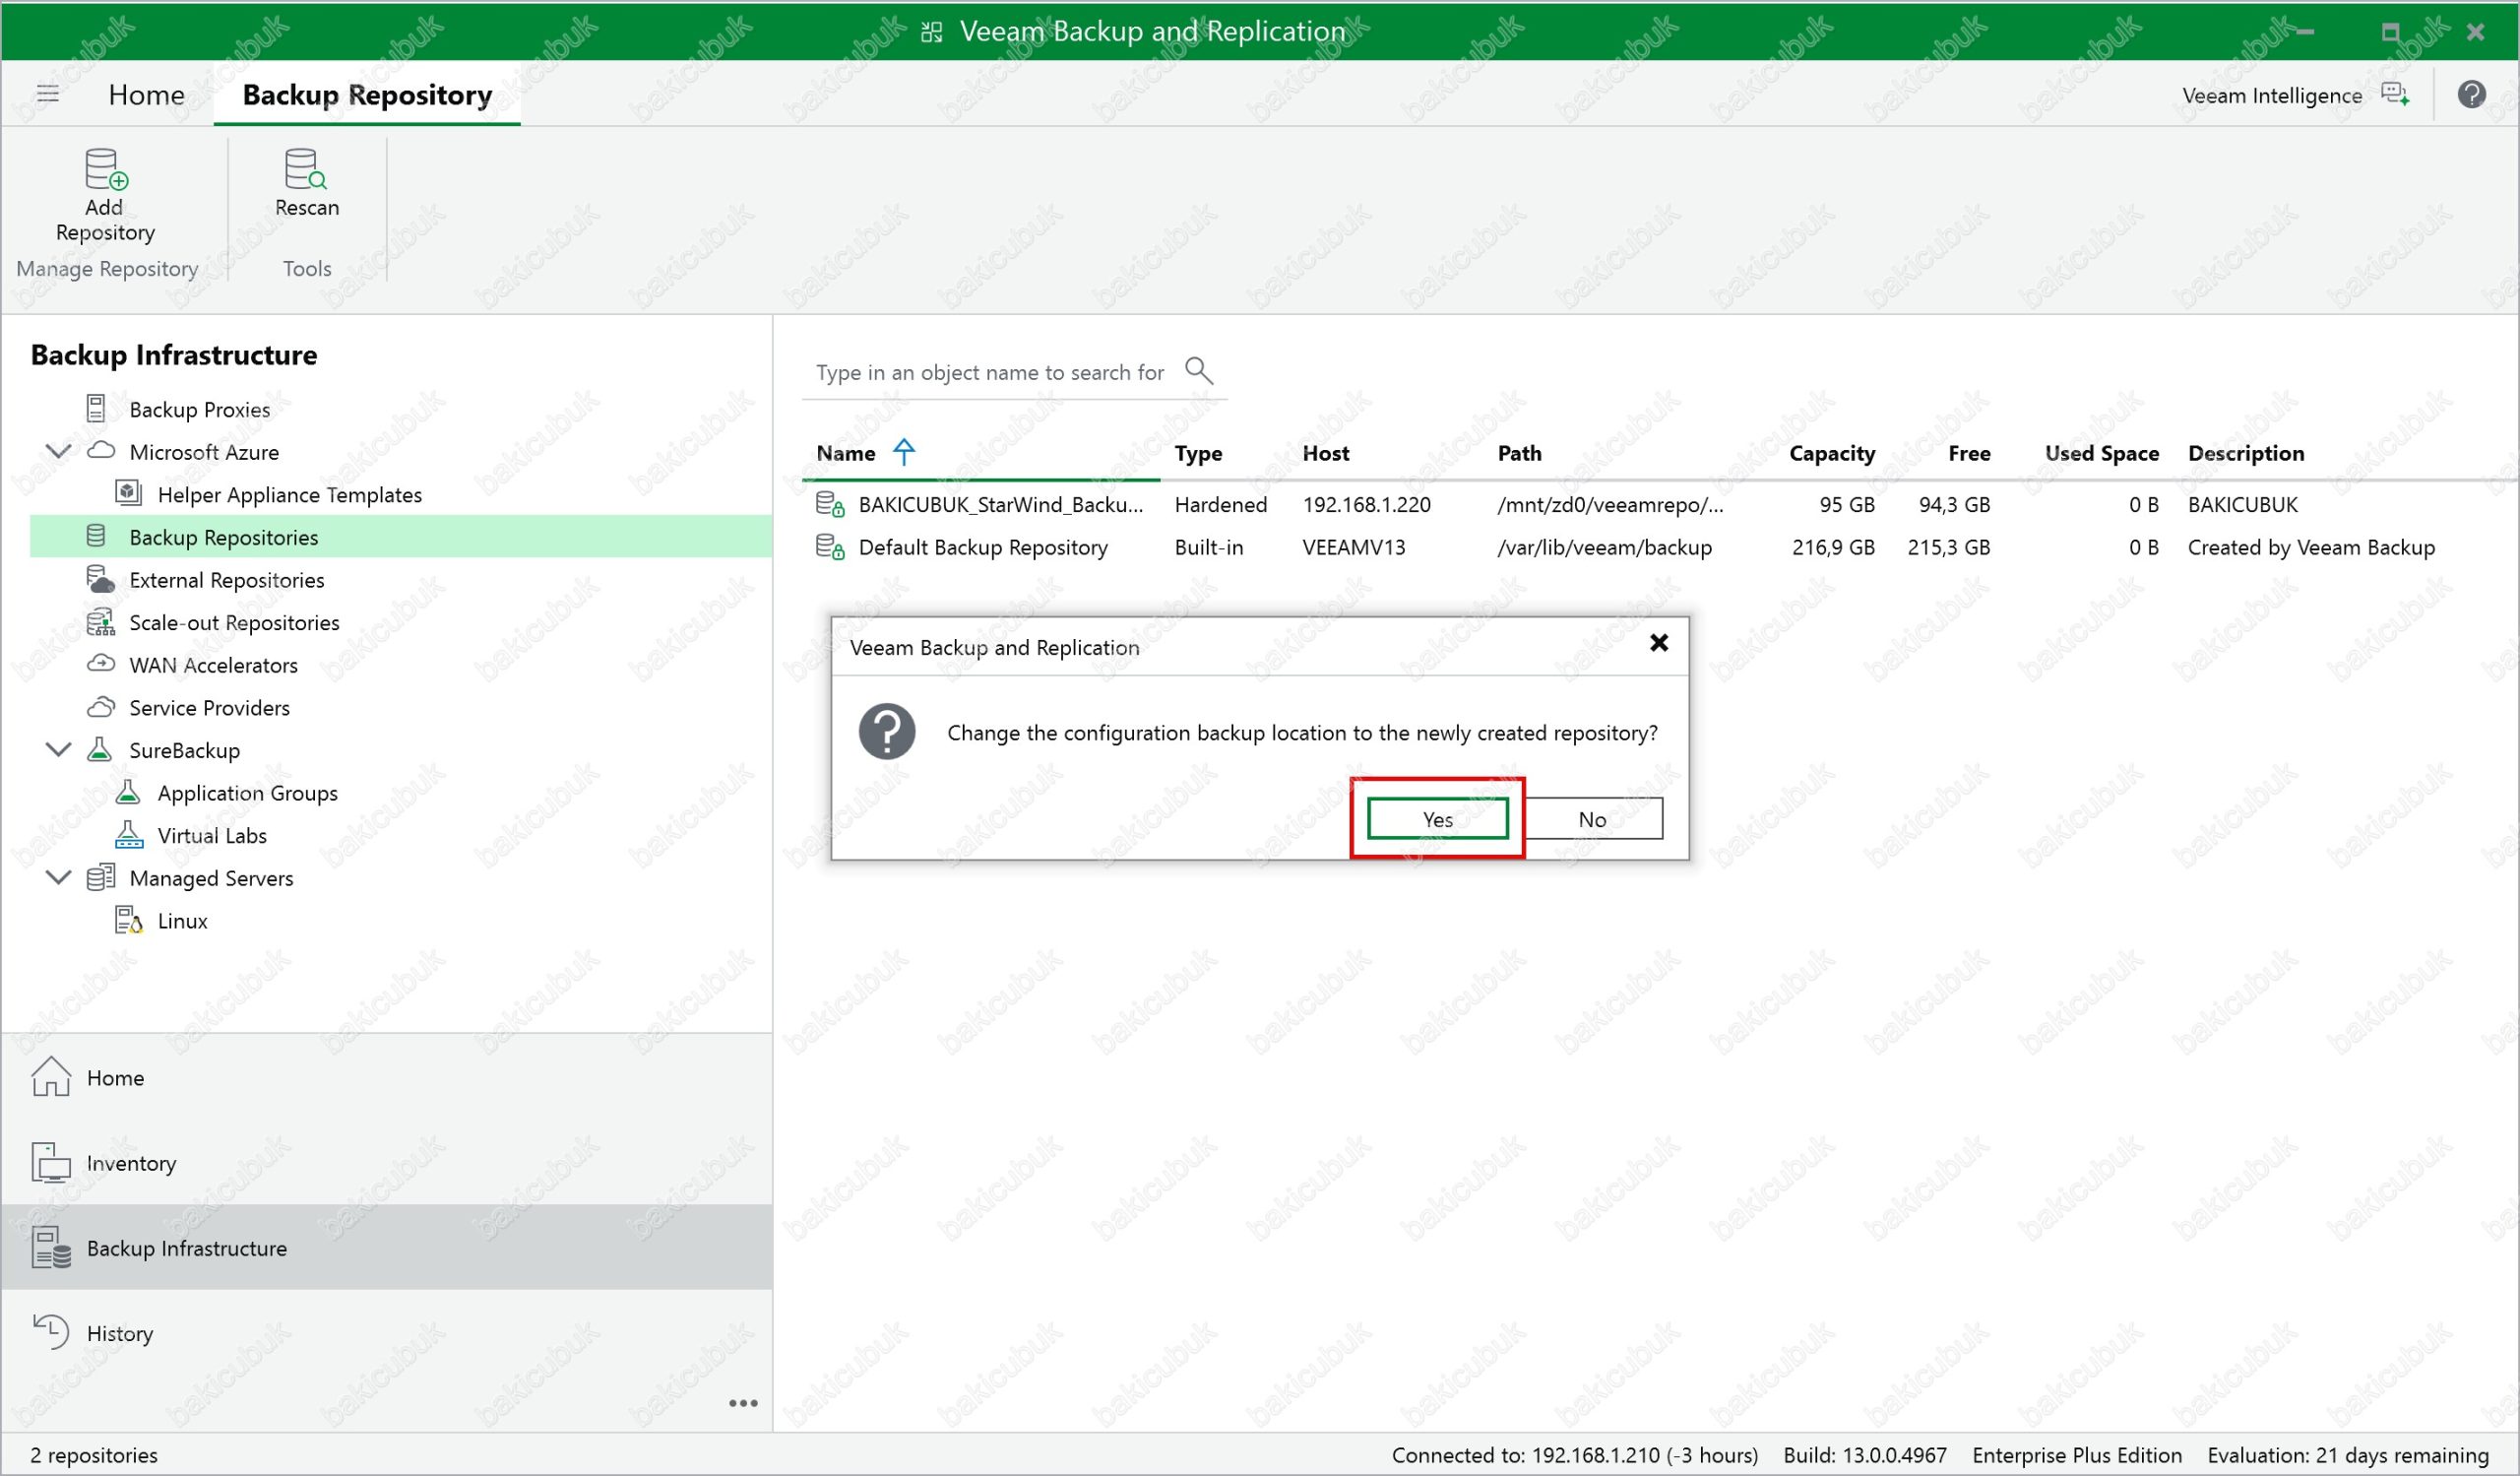Select WAN Accelerators in the tree
The image size is (2520, 1476).
click(213, 665)
